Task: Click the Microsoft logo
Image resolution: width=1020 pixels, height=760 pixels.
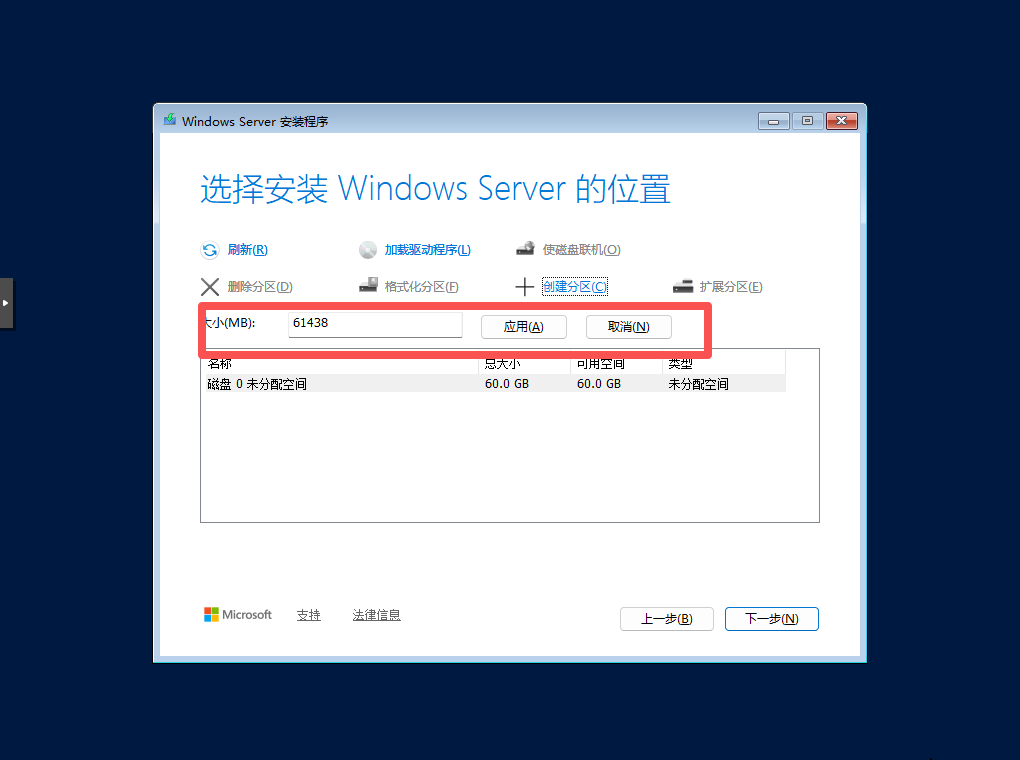Action: pos(211,615)
